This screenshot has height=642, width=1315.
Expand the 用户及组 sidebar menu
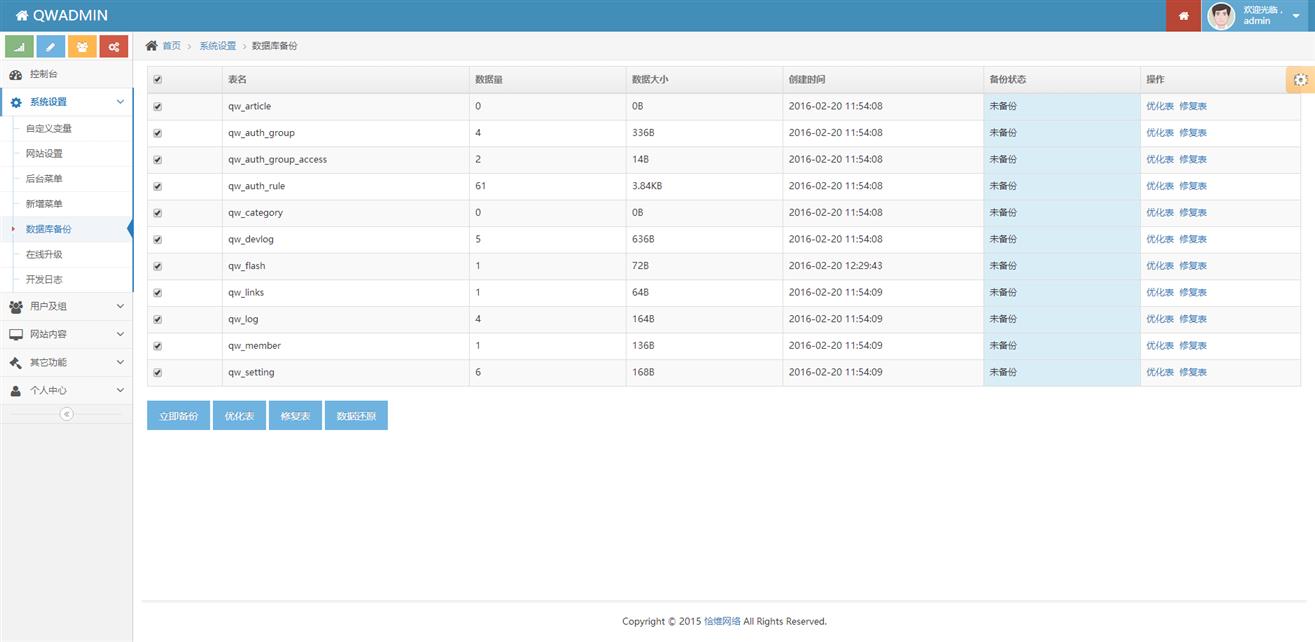[66, 306]
